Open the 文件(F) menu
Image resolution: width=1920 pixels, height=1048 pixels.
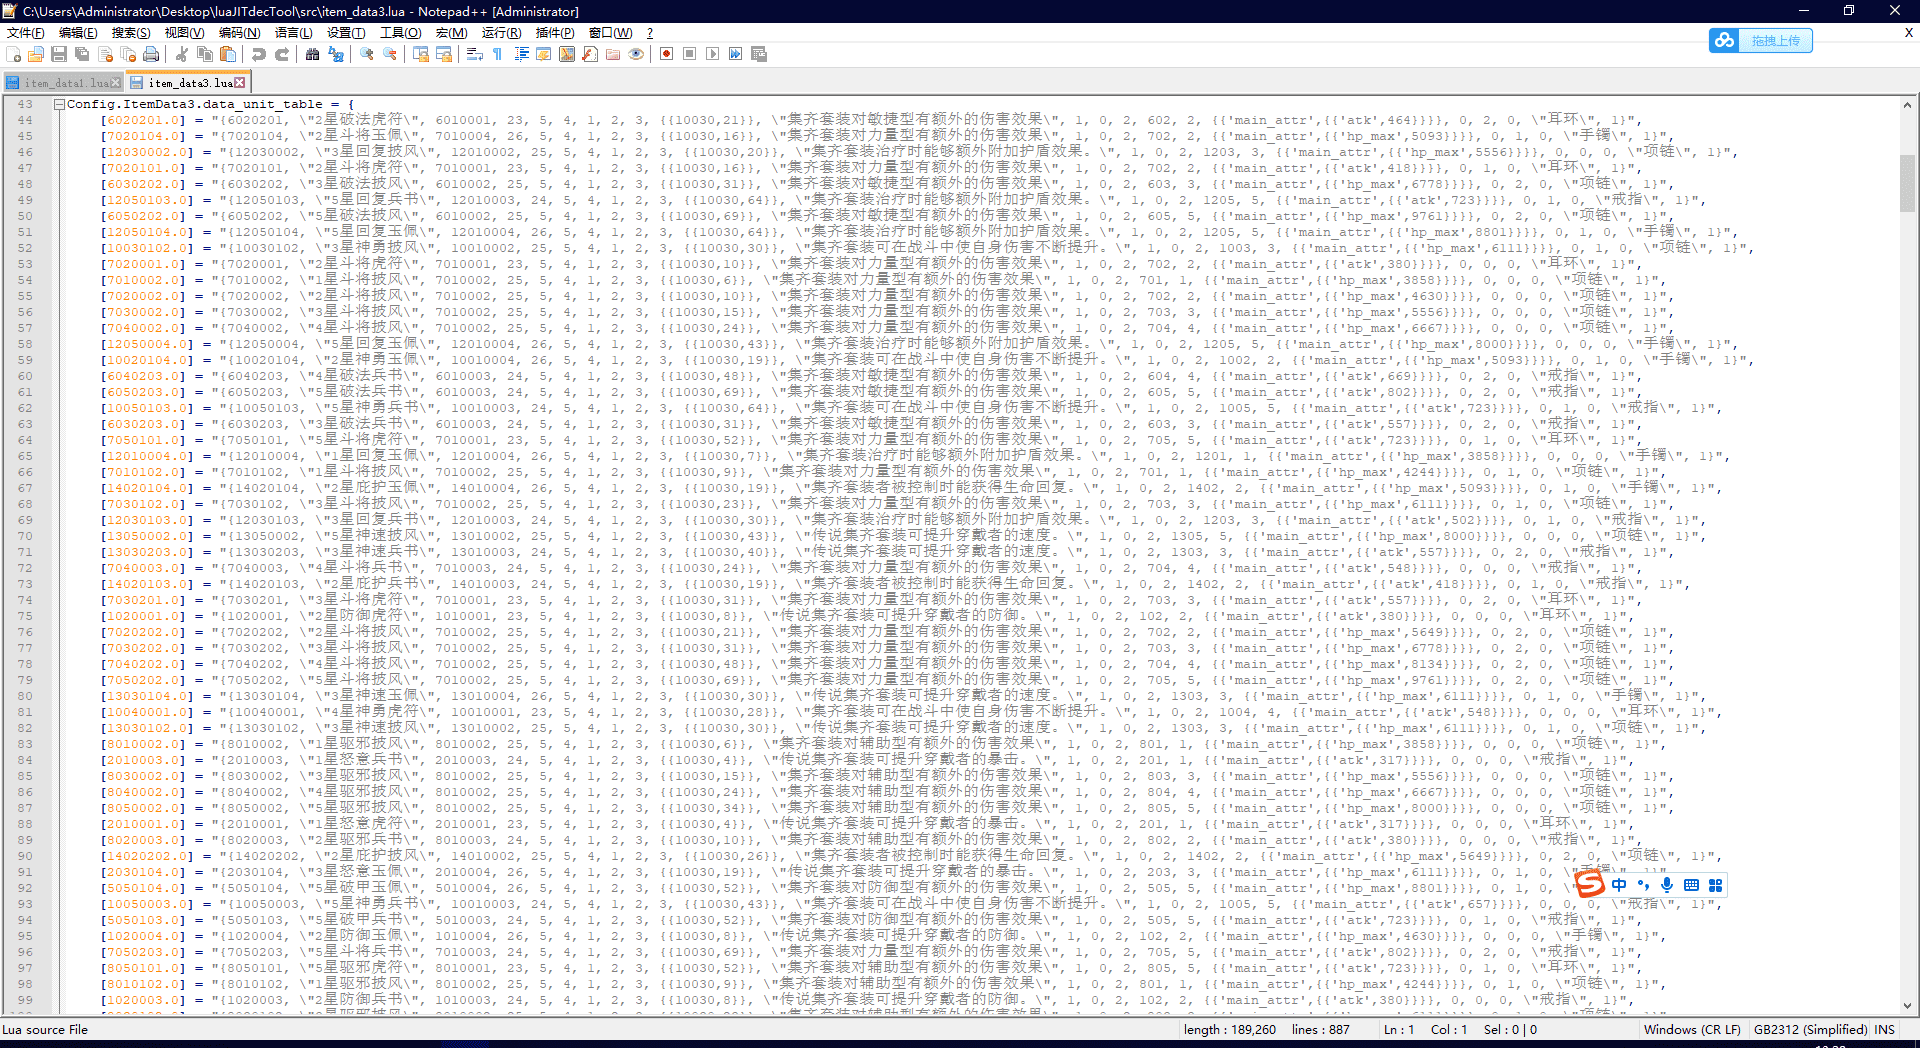coord(26,33)
